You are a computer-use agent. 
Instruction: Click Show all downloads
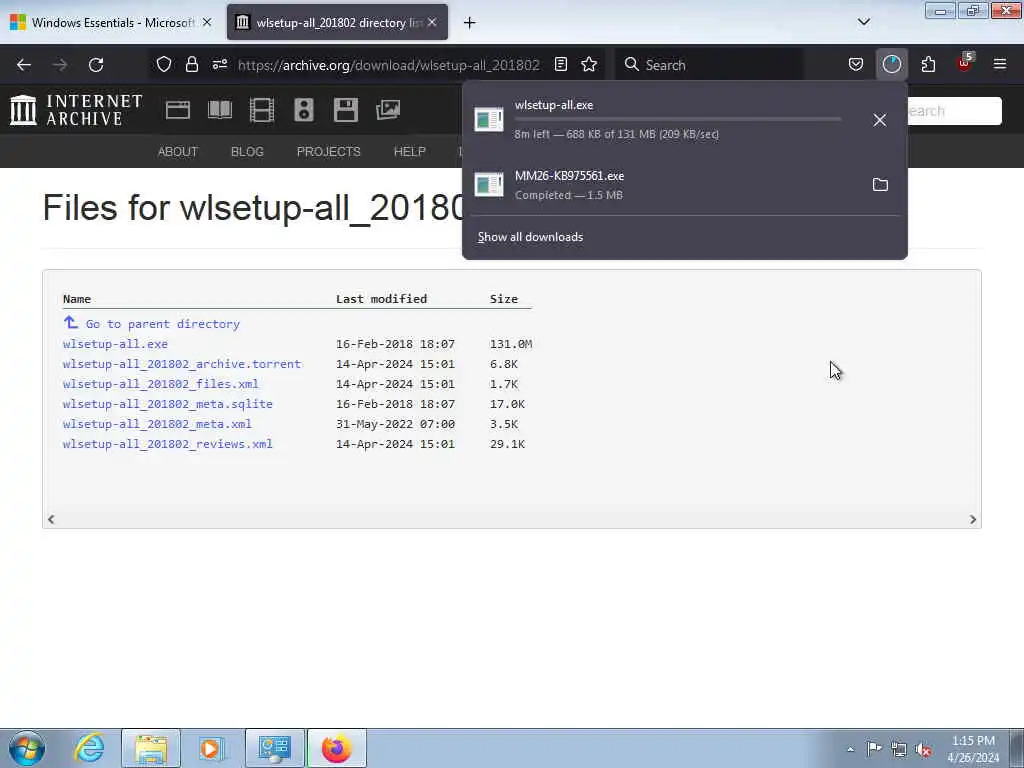[530, 237]
